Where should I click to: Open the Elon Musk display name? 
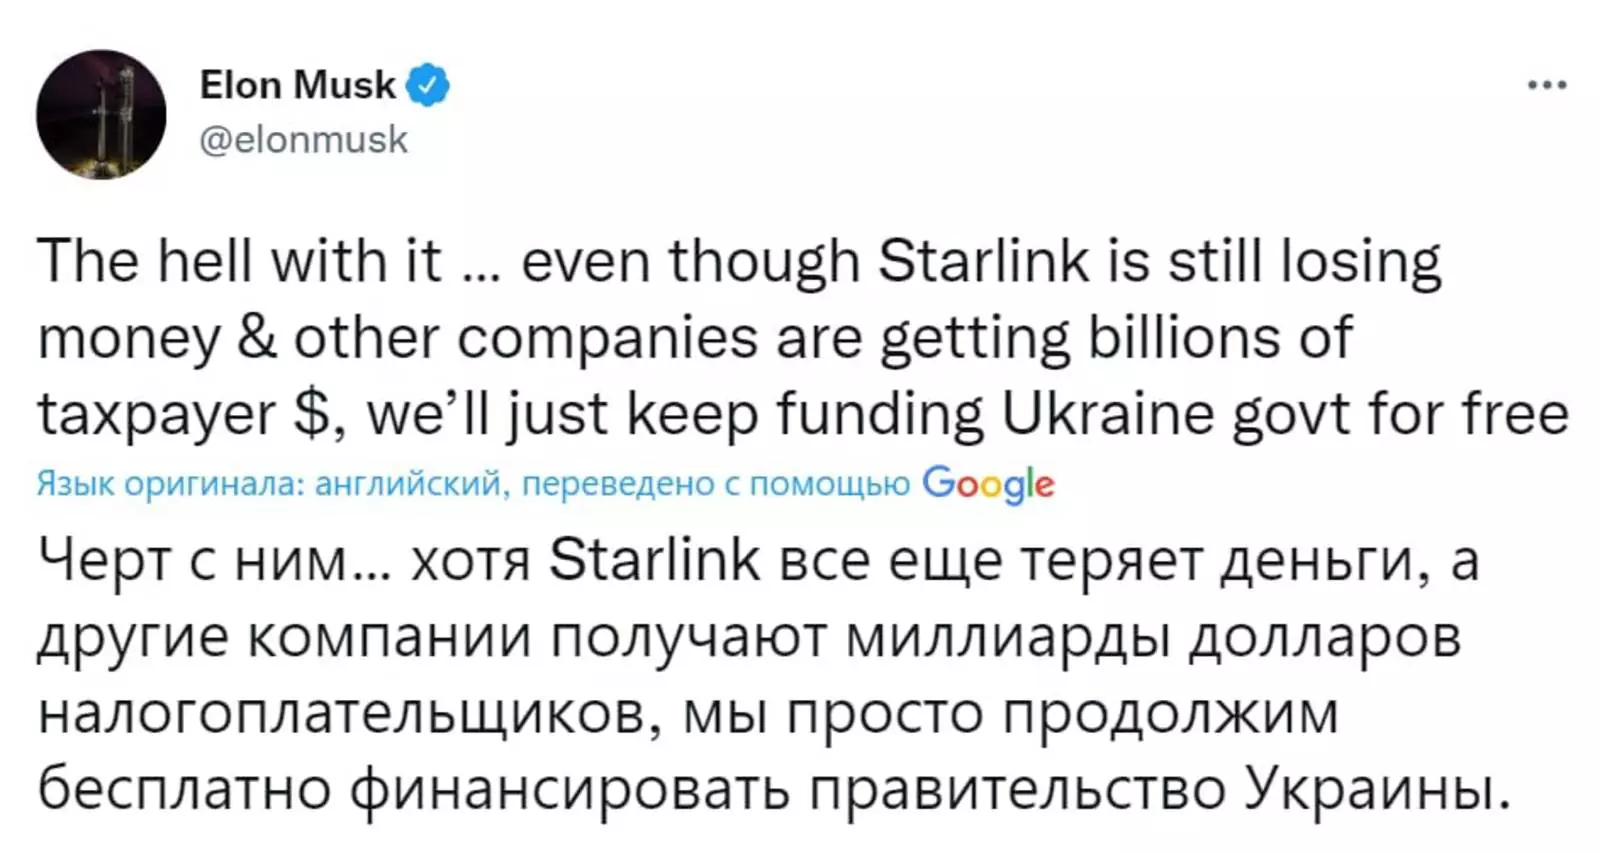(297, 85)
